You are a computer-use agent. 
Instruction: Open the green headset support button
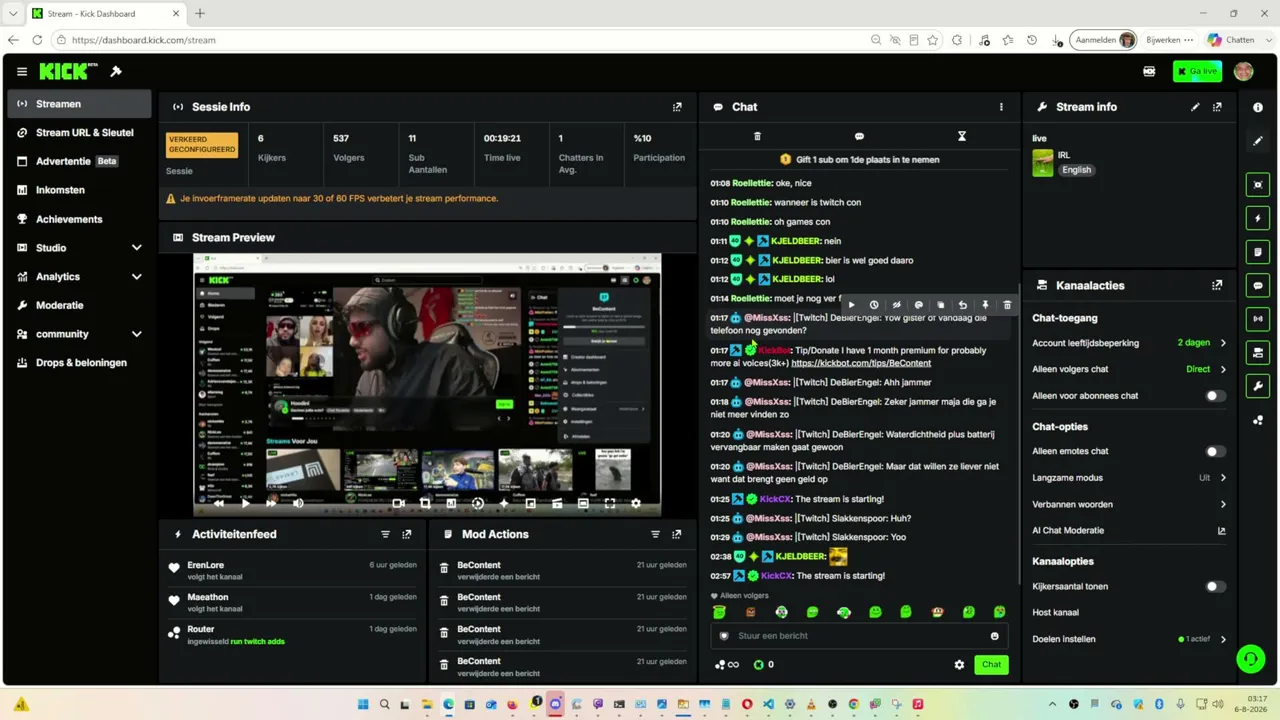pyautogui.click(x=1249, y=658)
